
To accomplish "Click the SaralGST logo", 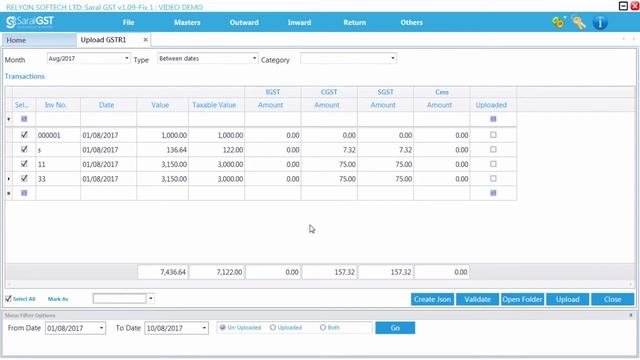I will click(x=29, y=22).
